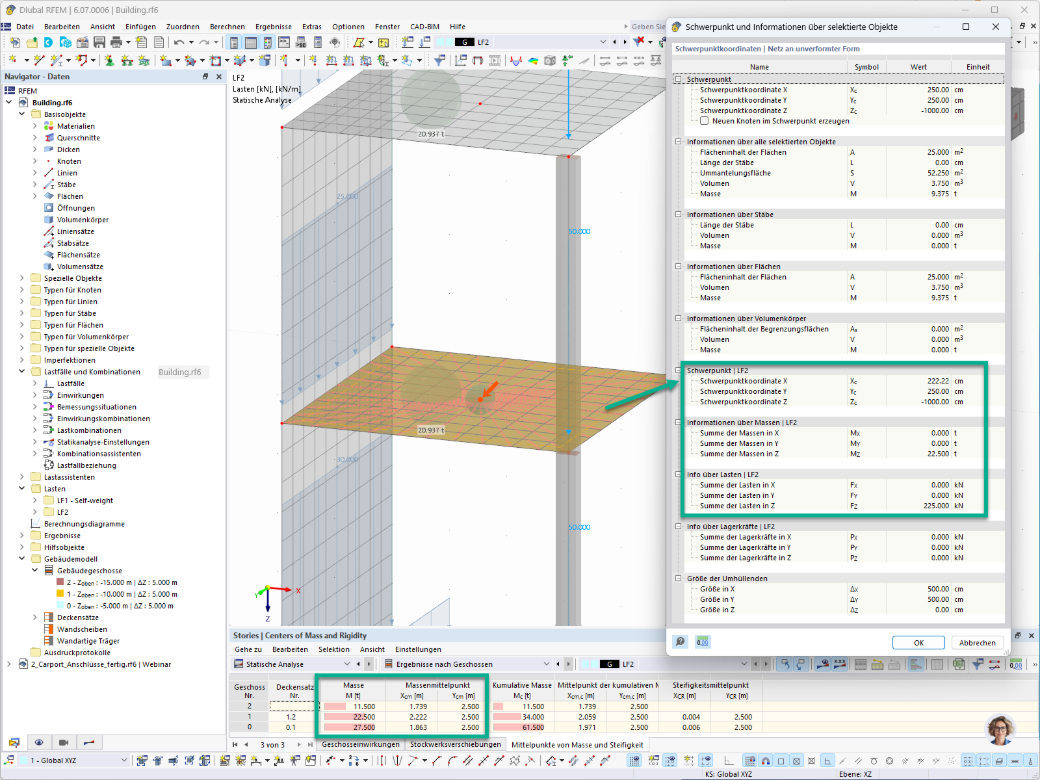Switch to the Stockwerksverschiebungen tab
1040x780 pixels.
click(455, 745)
